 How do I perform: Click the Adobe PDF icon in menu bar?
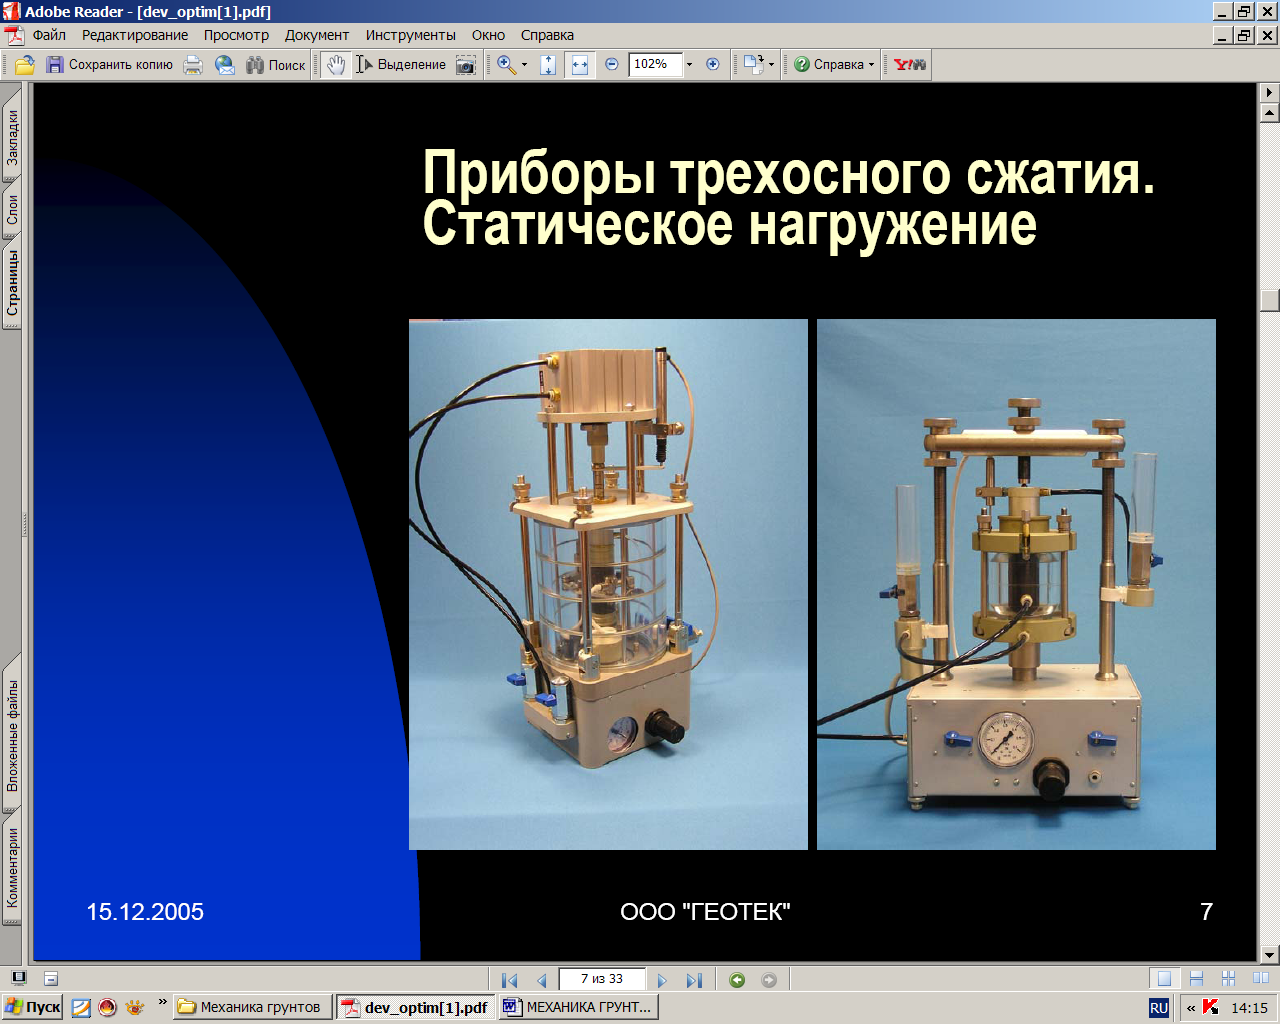click(x=14, y=35)
